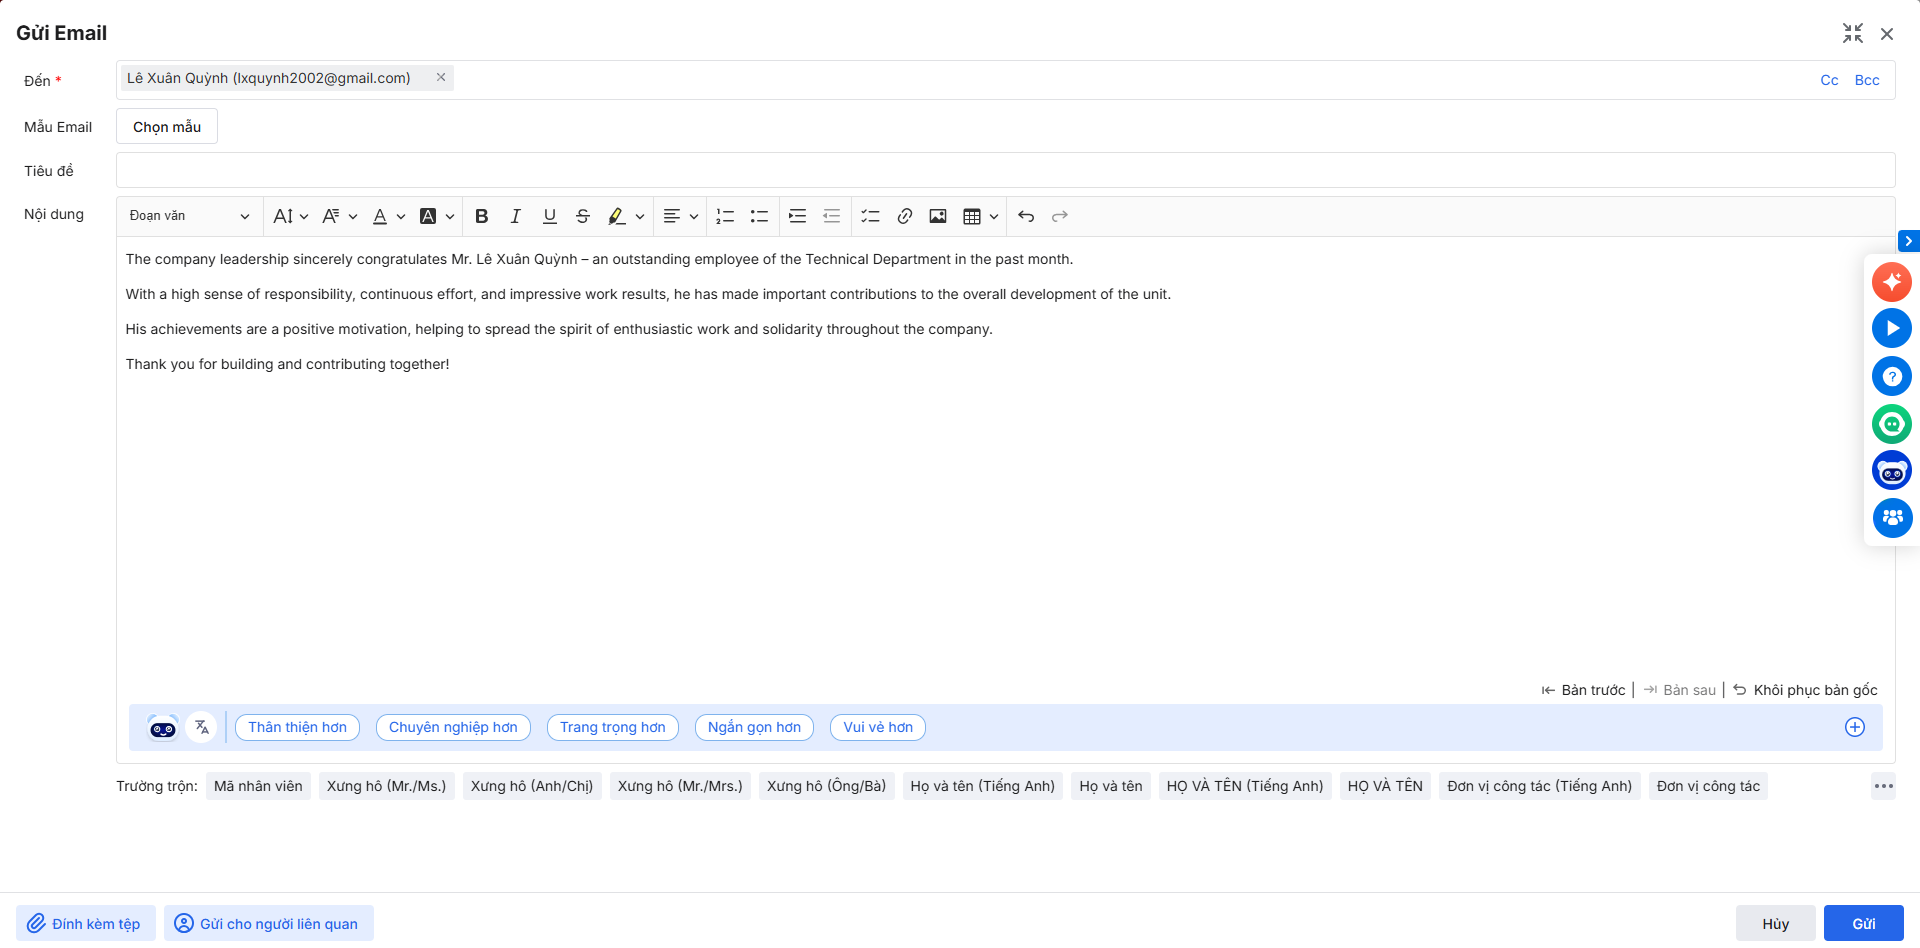This screenshot has height=948, width=1920.
Task: Insert Đơn vị công tác merge field
Action: pyautogui.click(x=1708, y=786)
